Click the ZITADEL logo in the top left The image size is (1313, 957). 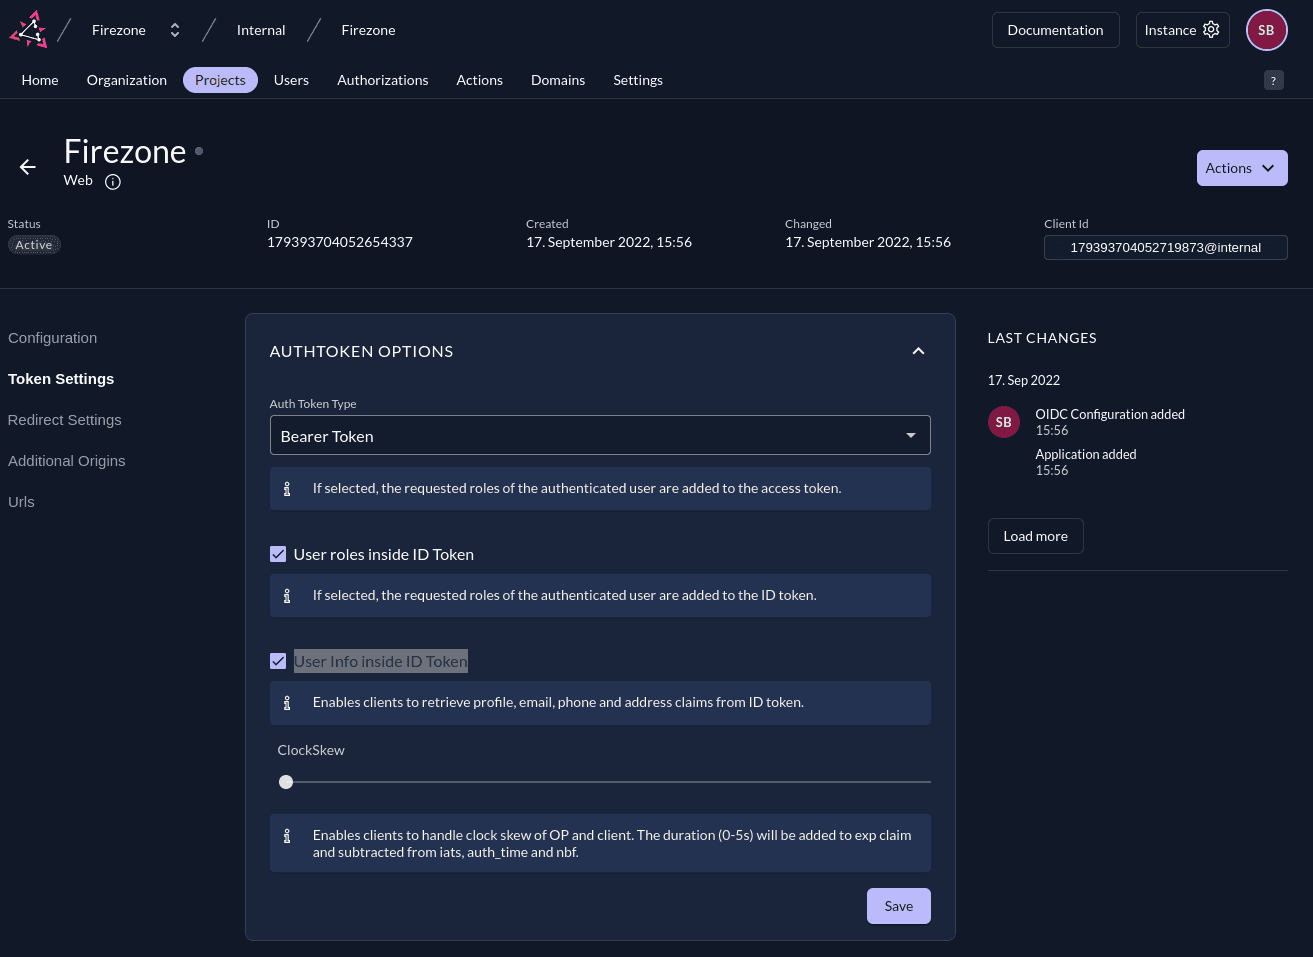27,28
